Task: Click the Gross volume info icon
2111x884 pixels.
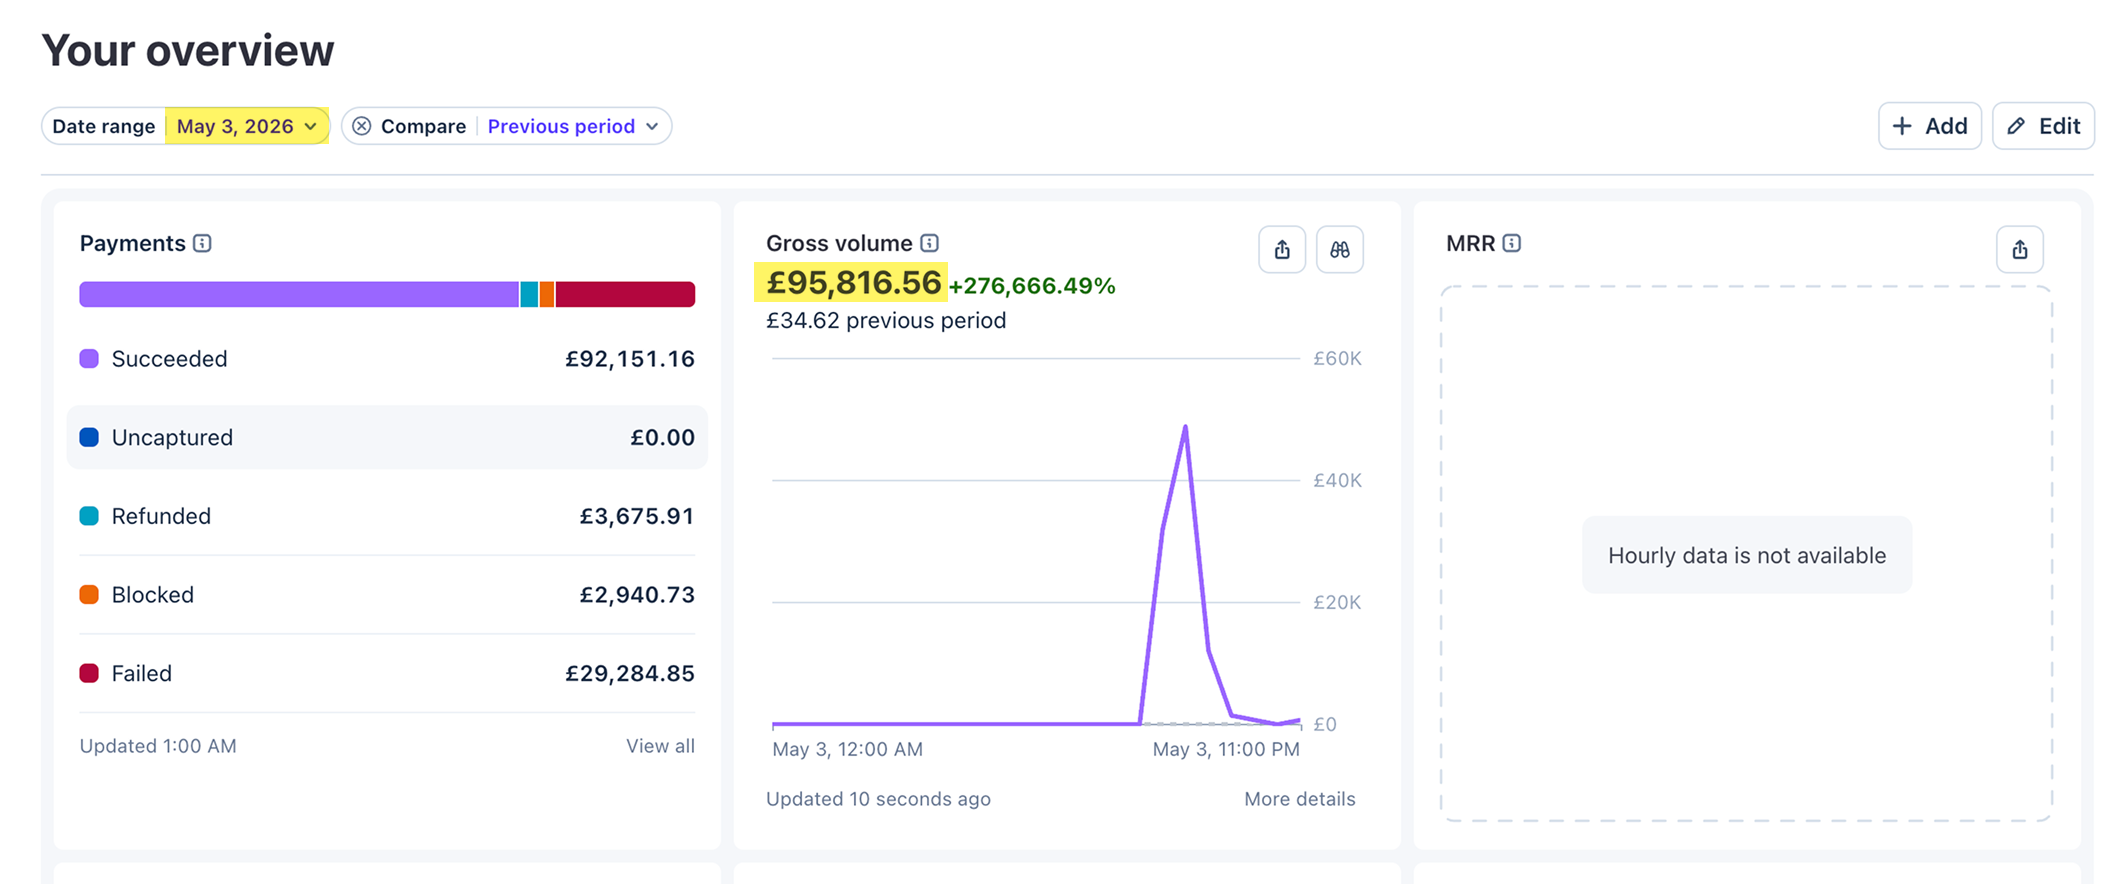Action: [x=929, y=243]
